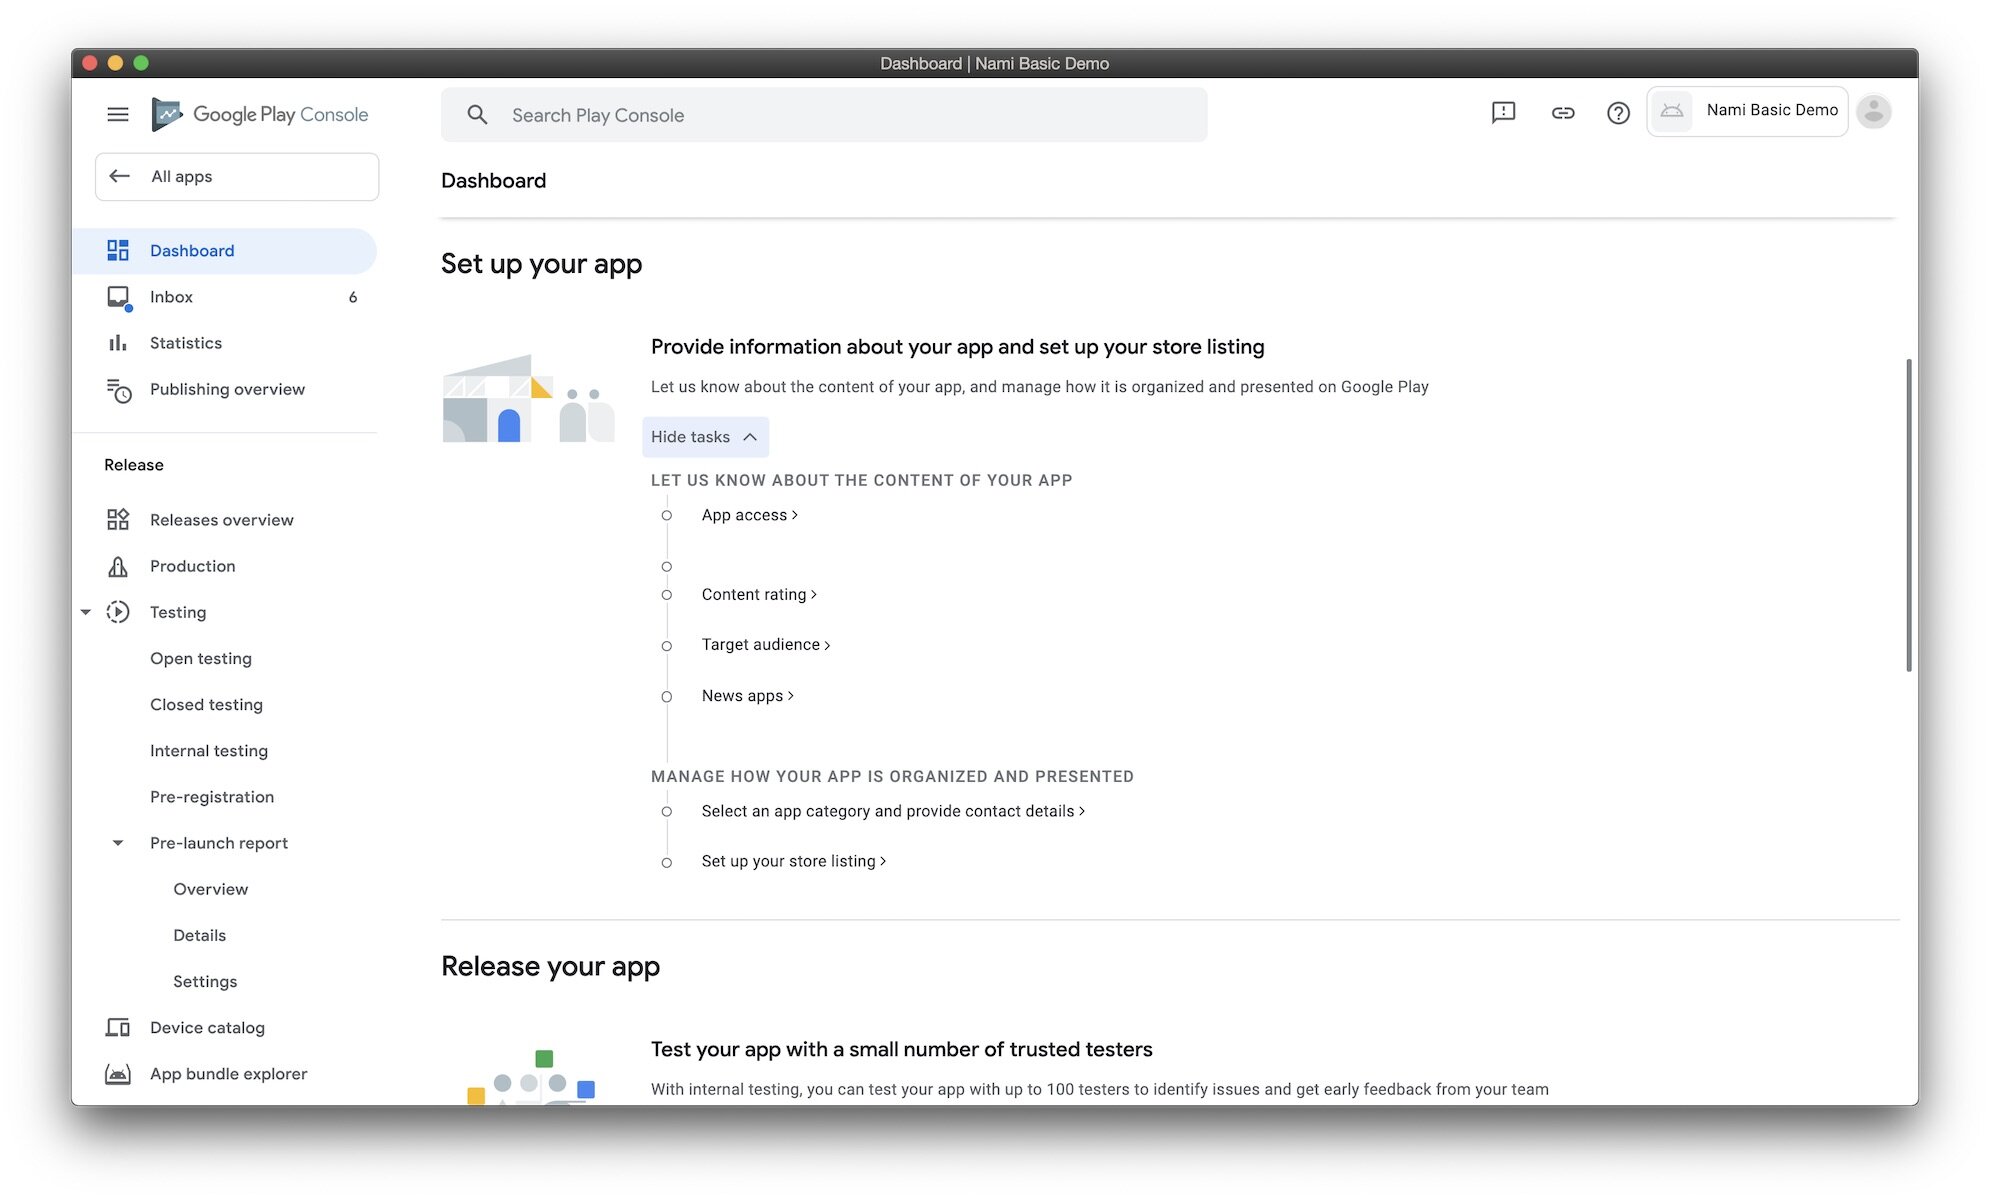This screenshot has height=1200, width=1990.
Task: Open the Target audience task
Action: click(766, 645)
